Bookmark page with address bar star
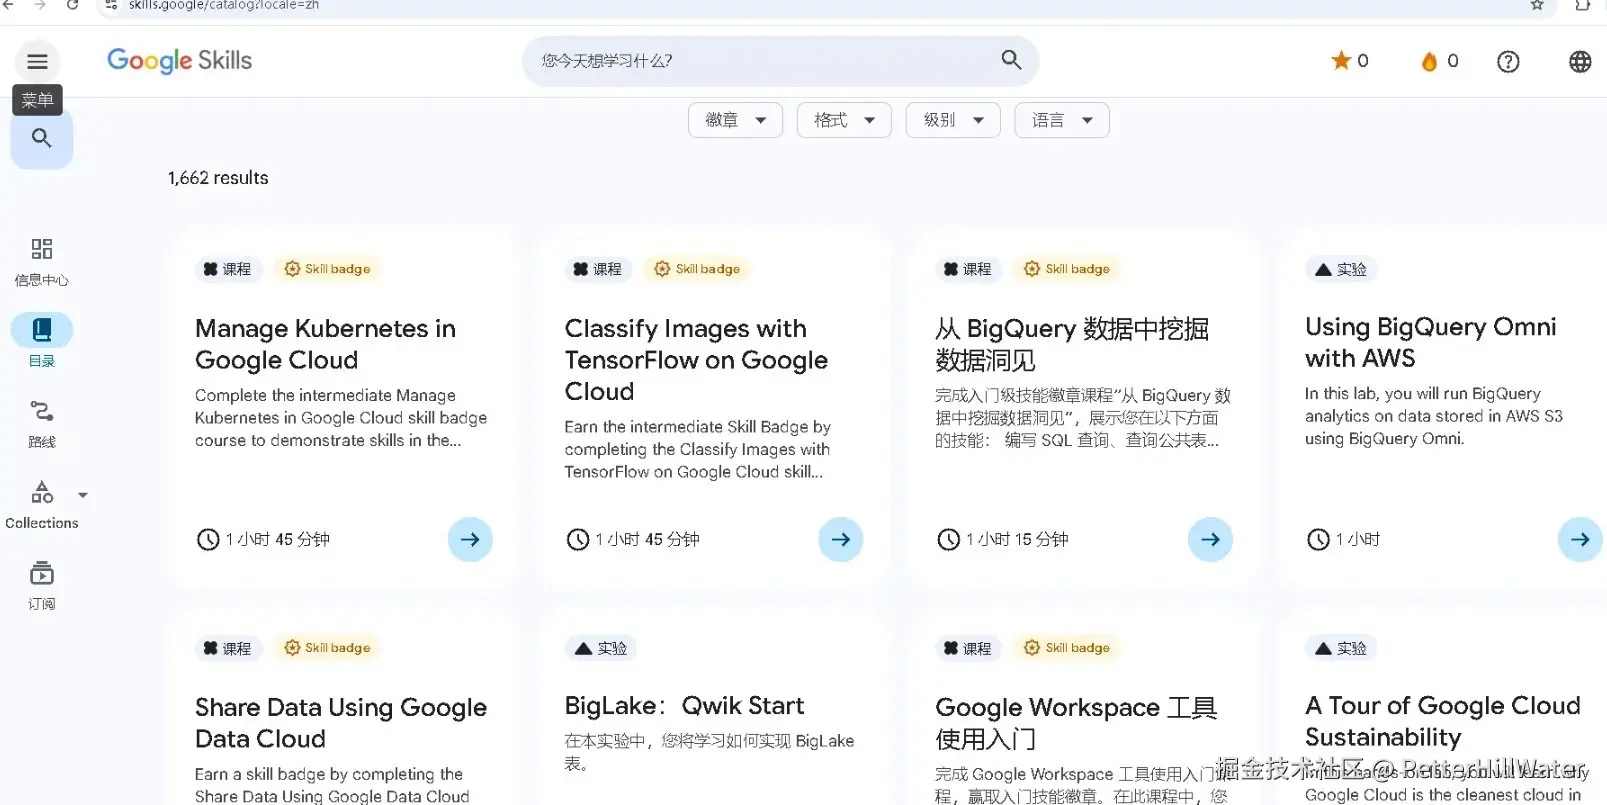1607x805 pixels. 1537,5
